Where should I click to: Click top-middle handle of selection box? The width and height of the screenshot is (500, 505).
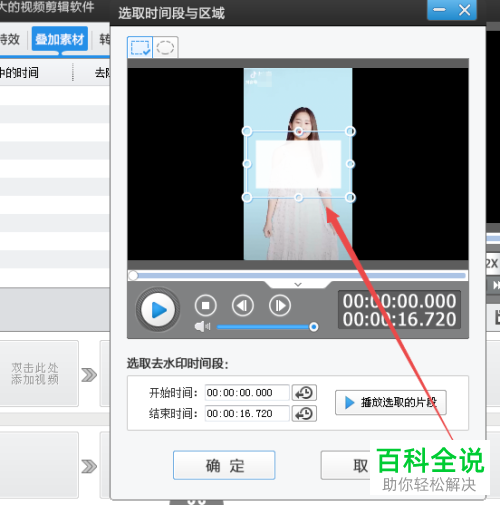pos(299,131)
